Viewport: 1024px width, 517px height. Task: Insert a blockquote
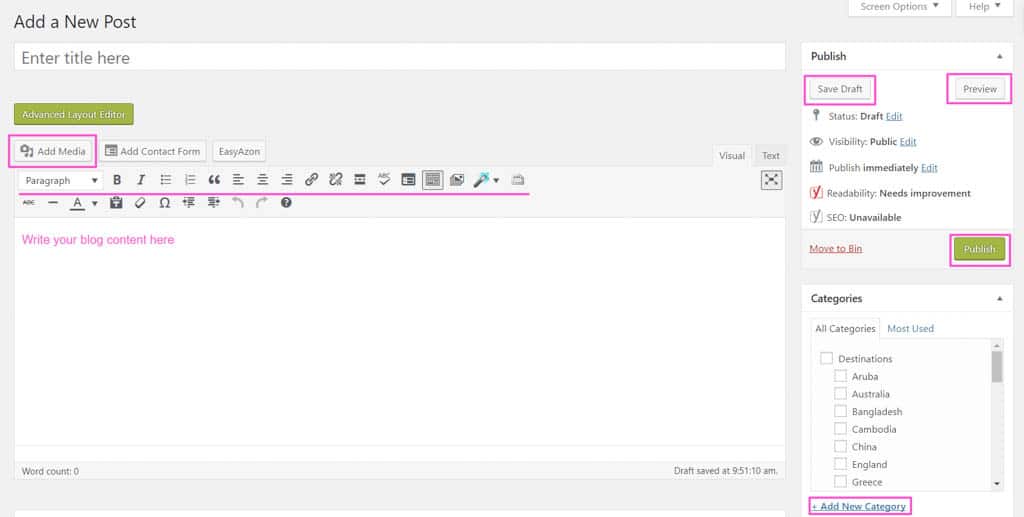(214, 180)
